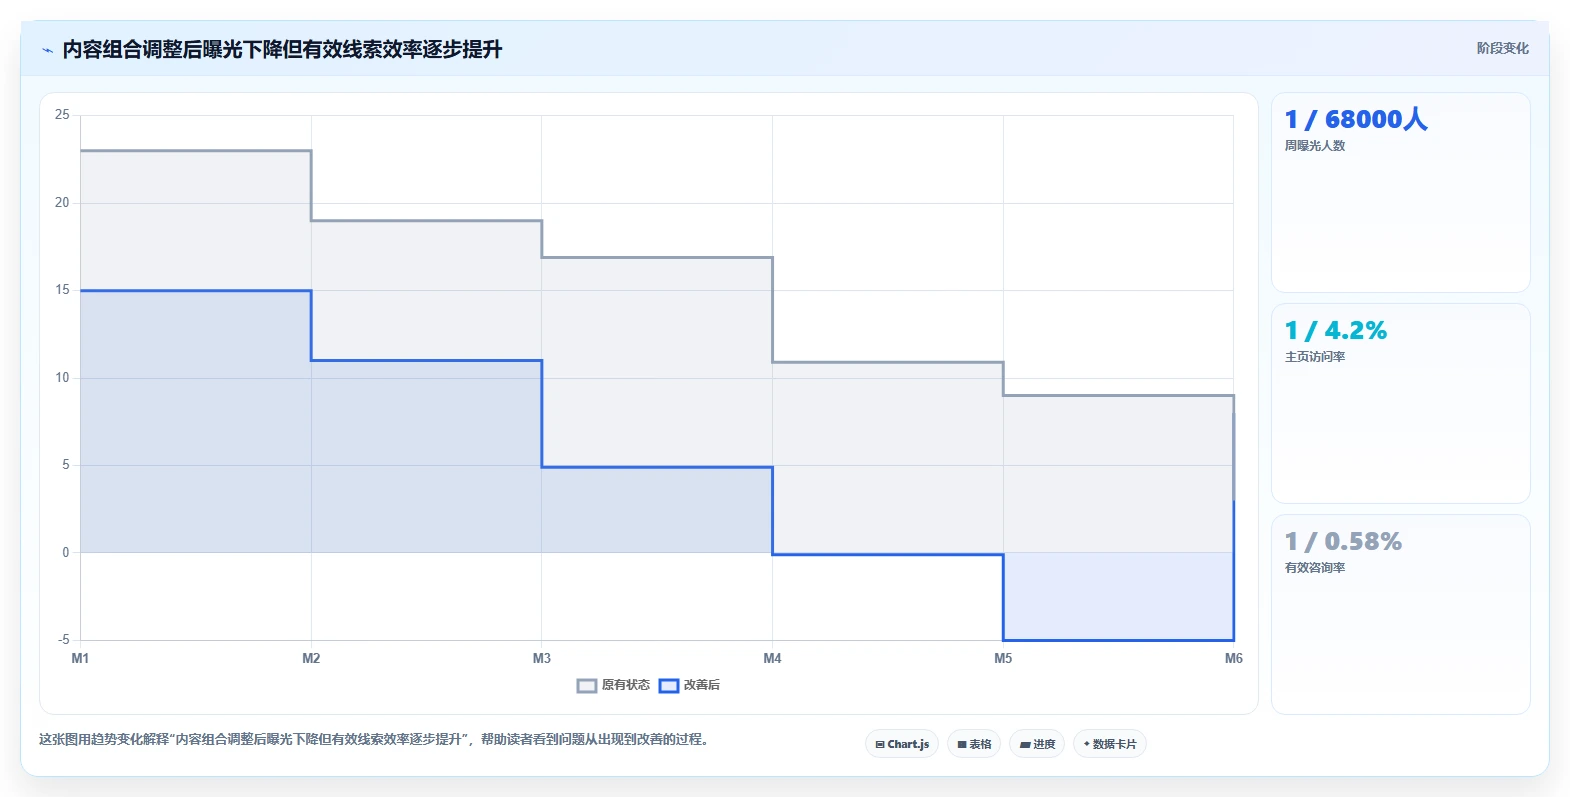Click the y-axis value 10
1570x797 pixels.
(x=62, y=378)
